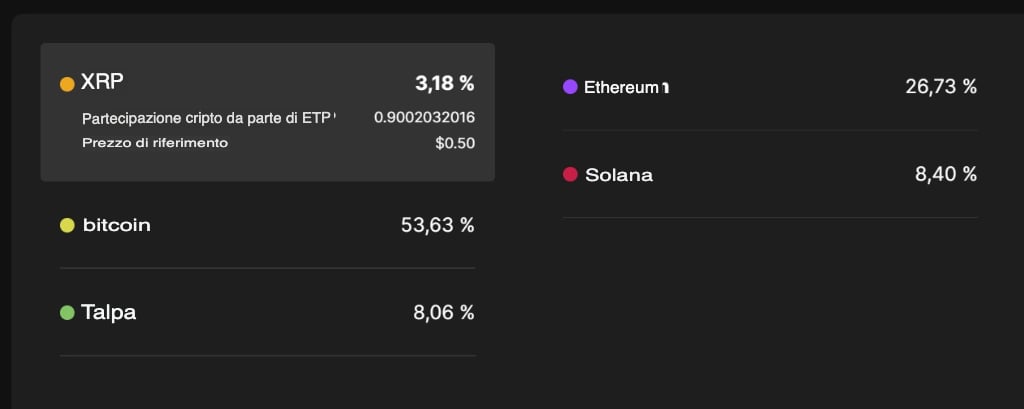Open the footnote marker after ETP
The height and width of the screenshot is (409, 1024).
(335, 117)
